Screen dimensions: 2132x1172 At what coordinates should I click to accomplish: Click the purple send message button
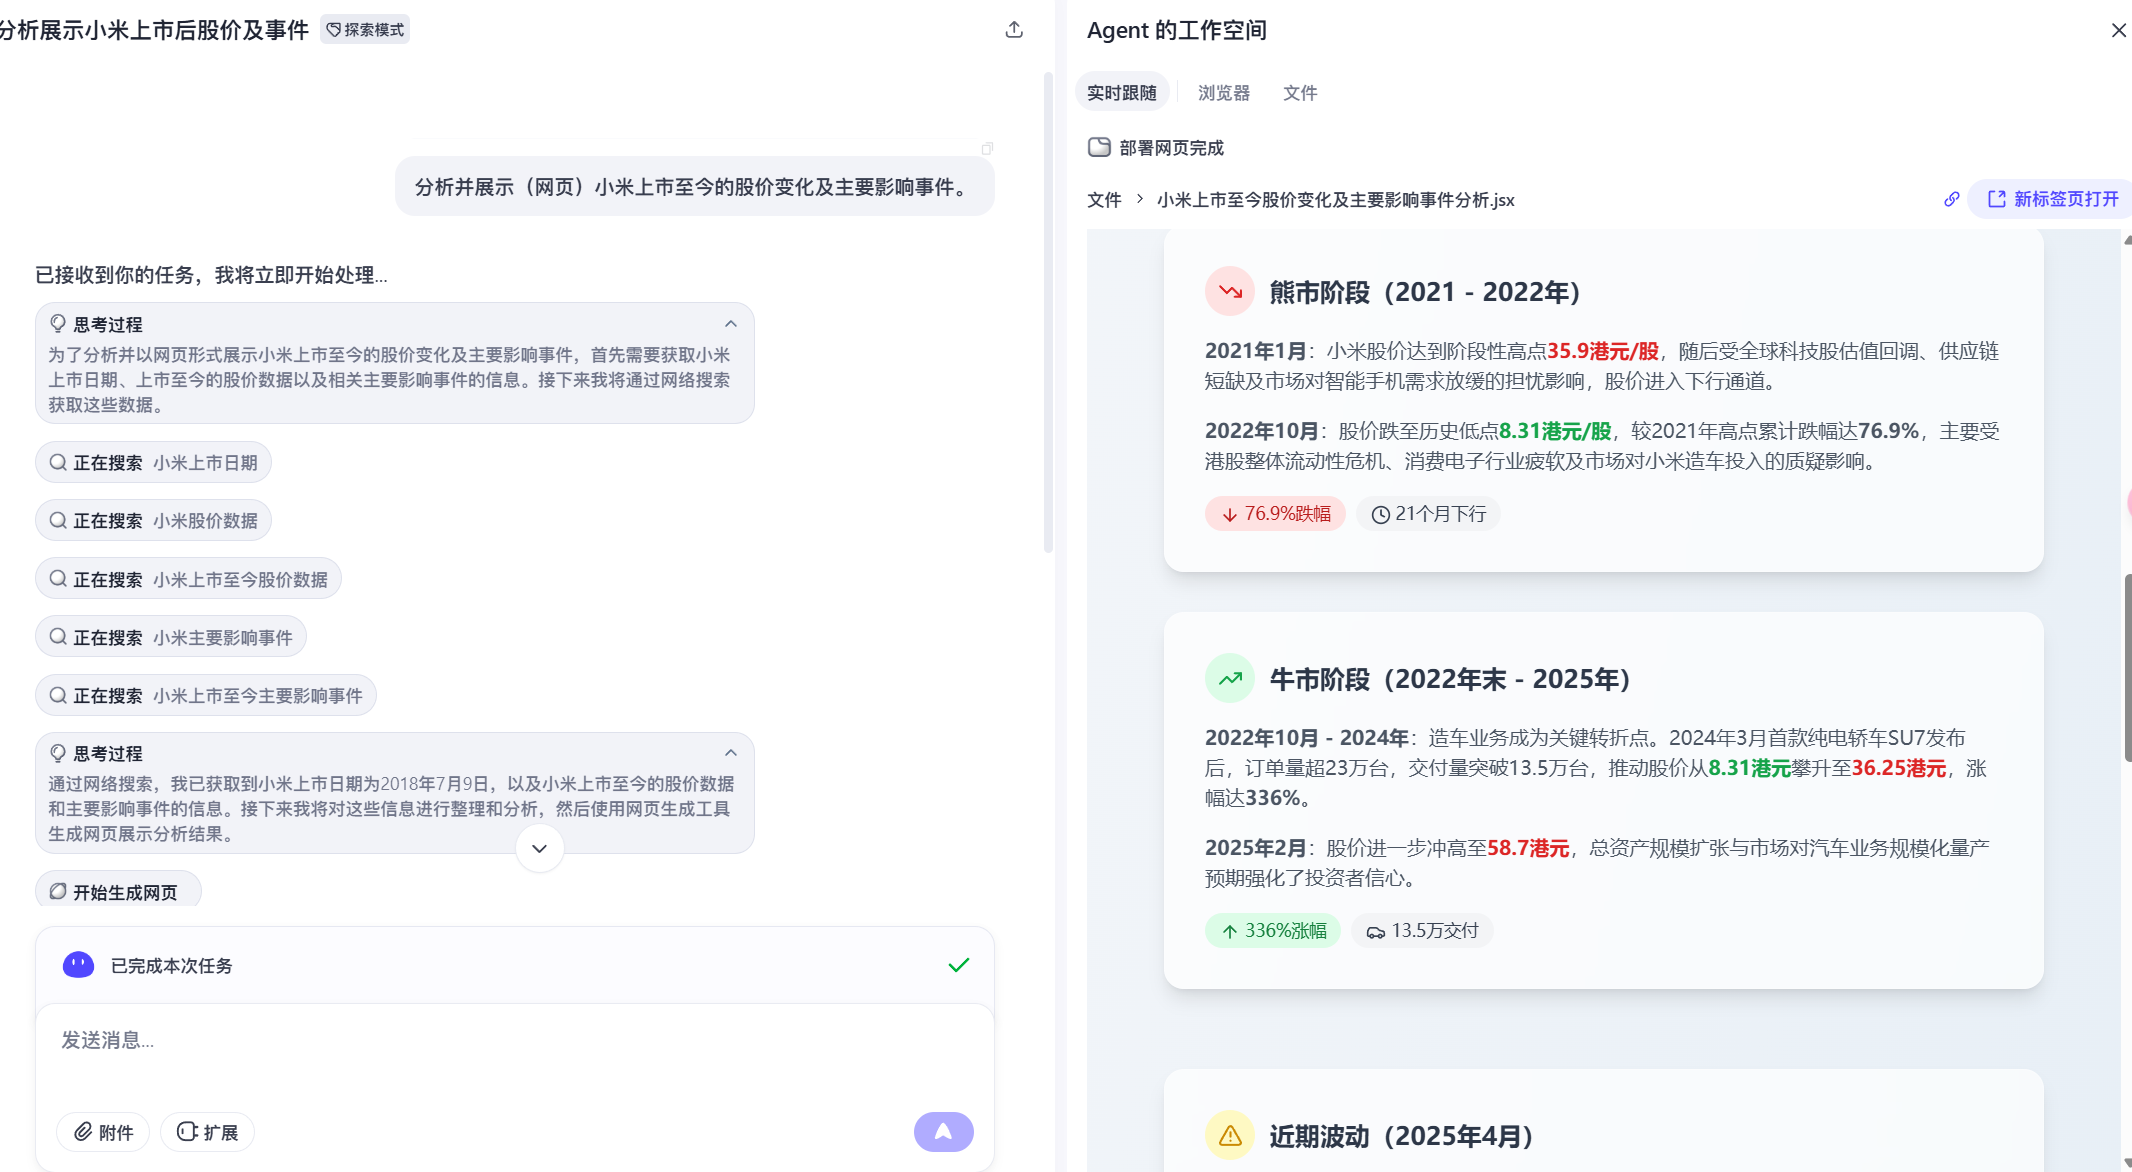943,1132
